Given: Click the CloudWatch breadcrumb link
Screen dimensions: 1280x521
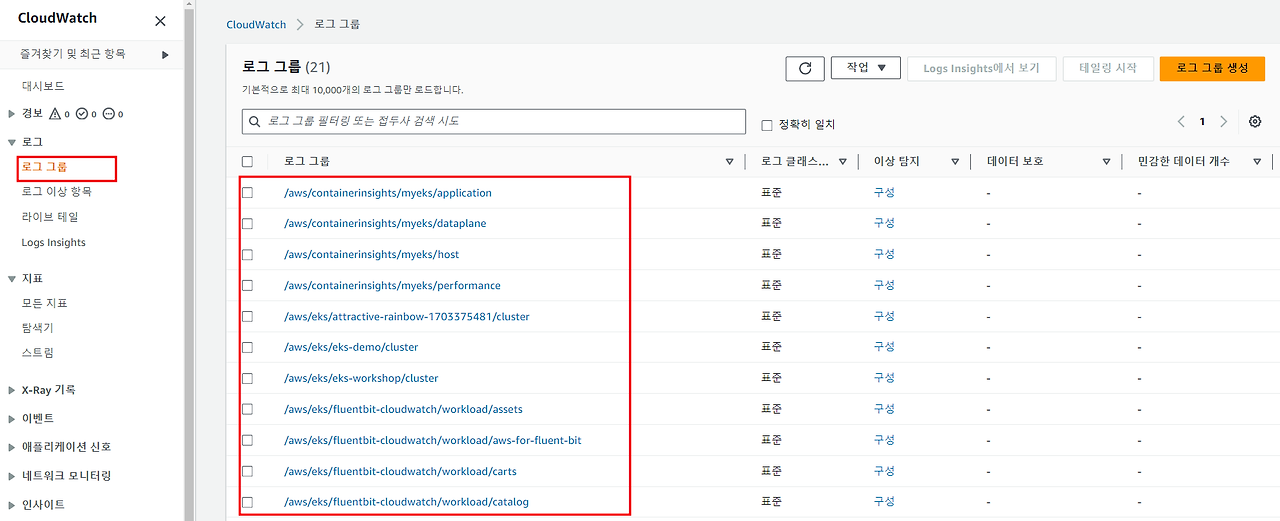Looking at the screenshot, I should 256,24.
